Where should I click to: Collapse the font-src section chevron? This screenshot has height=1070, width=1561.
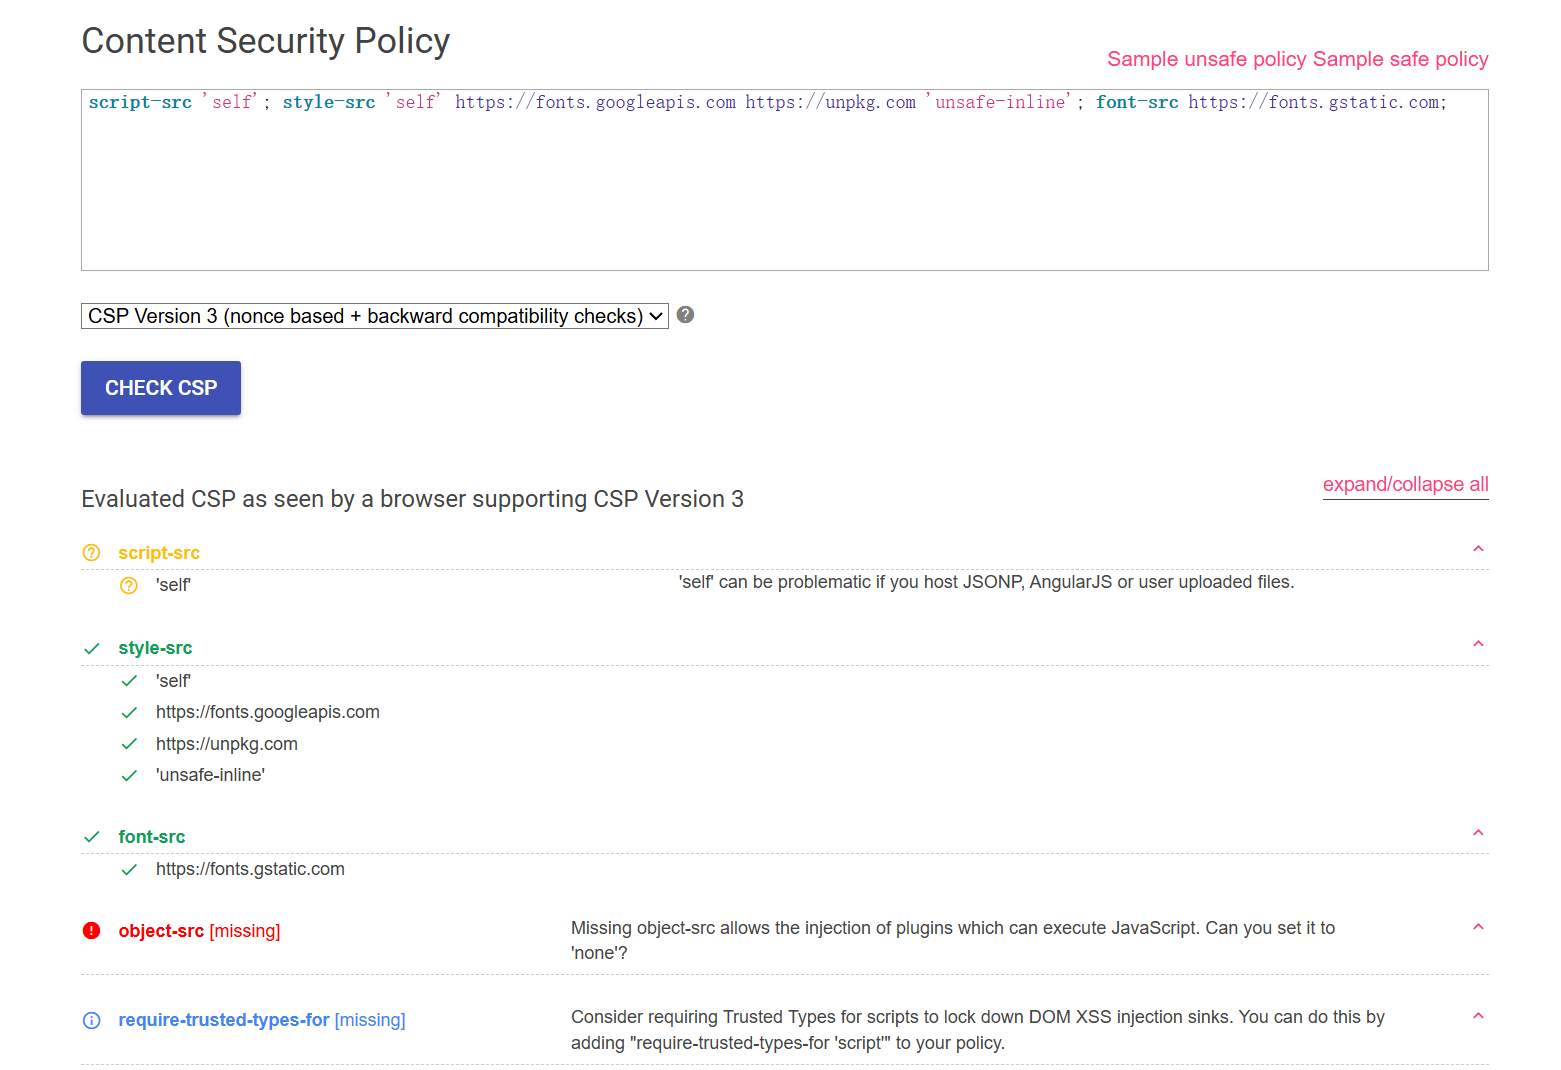pos(1478,833)
